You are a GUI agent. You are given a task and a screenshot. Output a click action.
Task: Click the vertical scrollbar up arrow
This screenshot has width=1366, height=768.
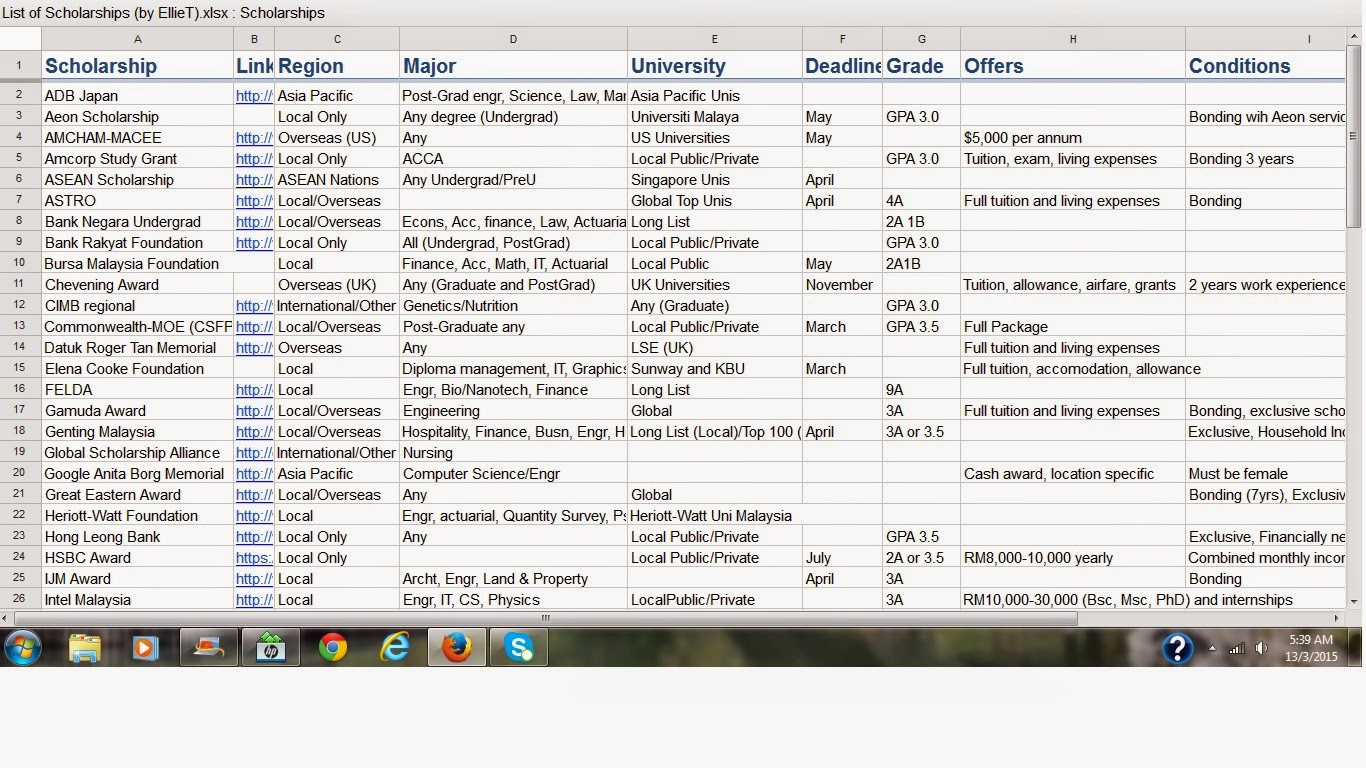coord(1355,35)
